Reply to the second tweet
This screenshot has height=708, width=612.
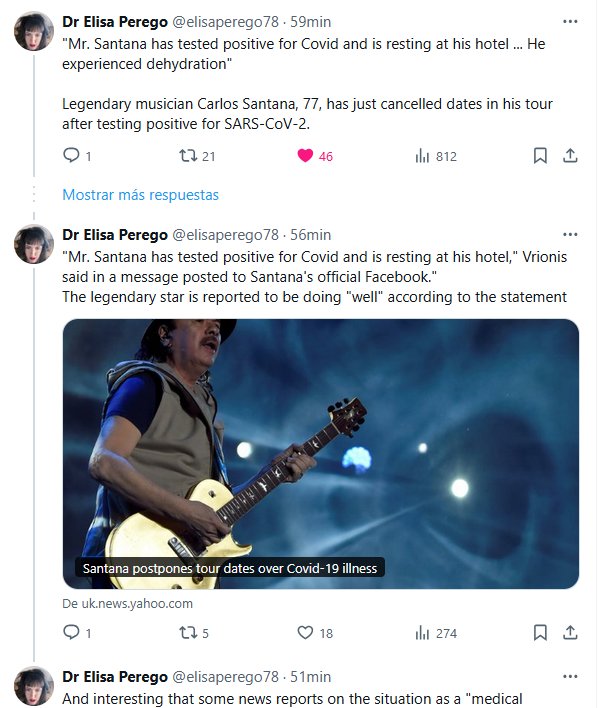(71, 632)
